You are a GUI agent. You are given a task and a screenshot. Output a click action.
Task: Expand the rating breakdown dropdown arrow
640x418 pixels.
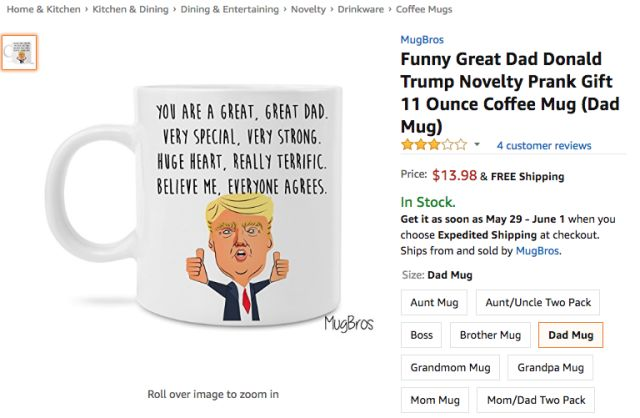[x=477, y=145]
